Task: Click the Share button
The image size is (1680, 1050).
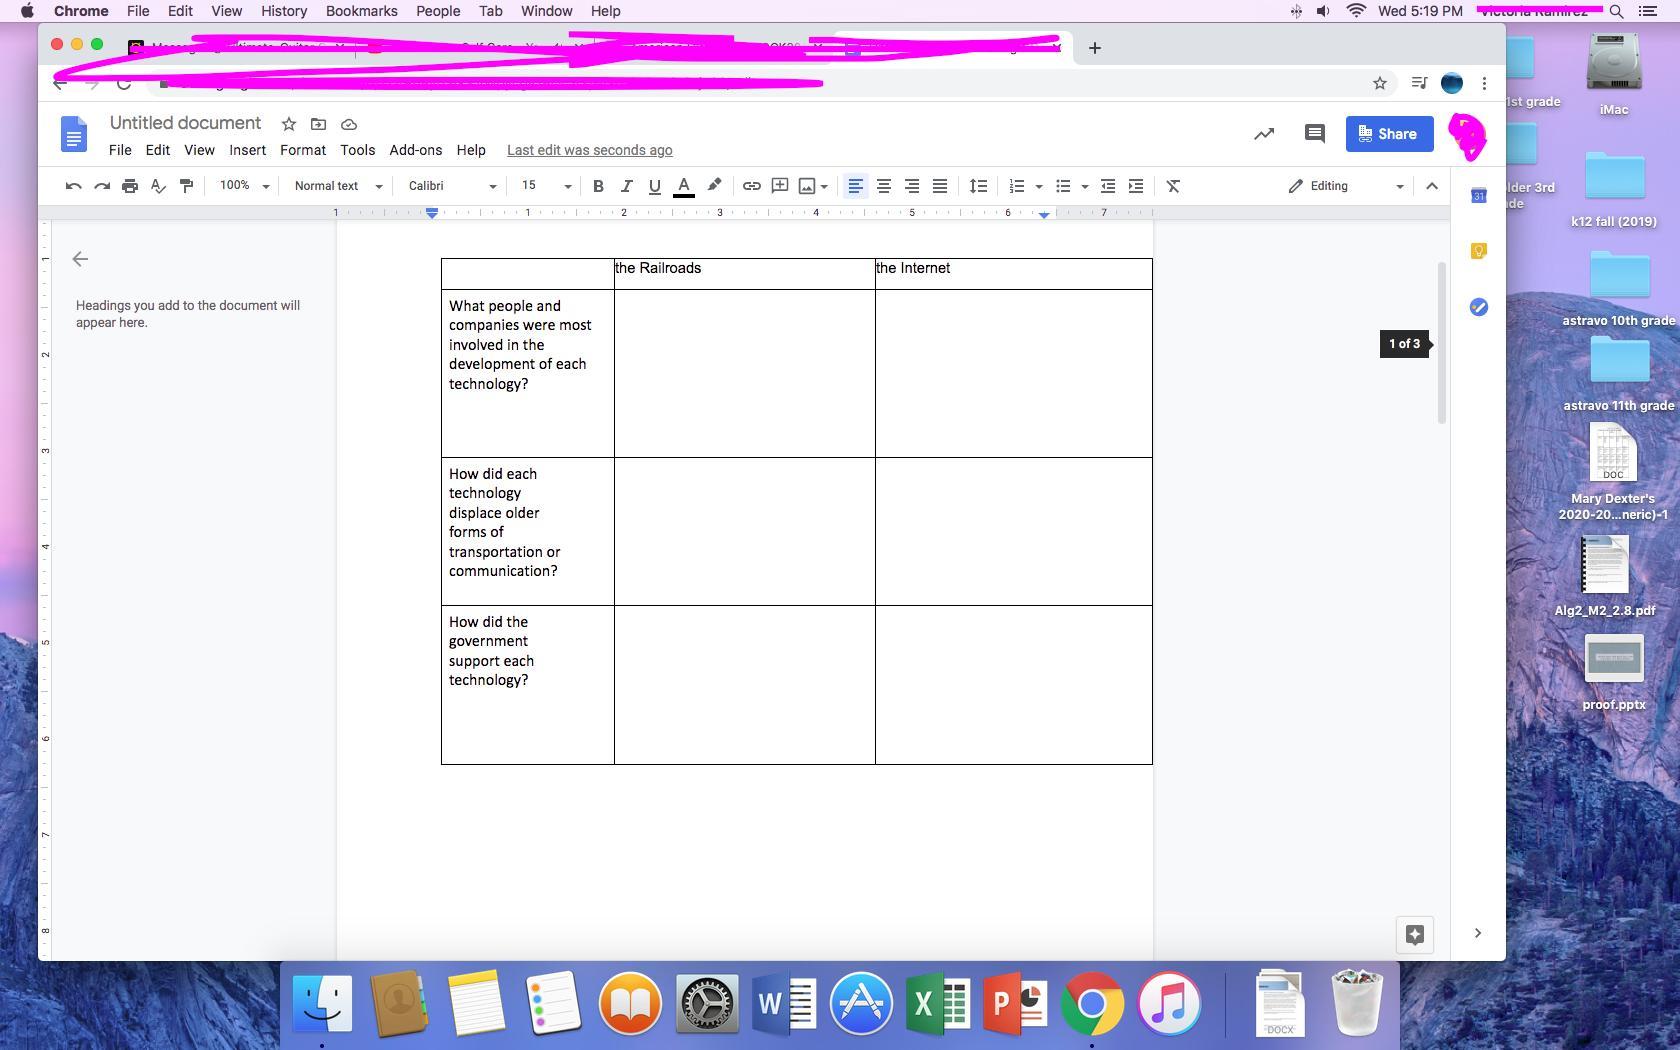Action: pyautogui.click(x=1389, y=134)
